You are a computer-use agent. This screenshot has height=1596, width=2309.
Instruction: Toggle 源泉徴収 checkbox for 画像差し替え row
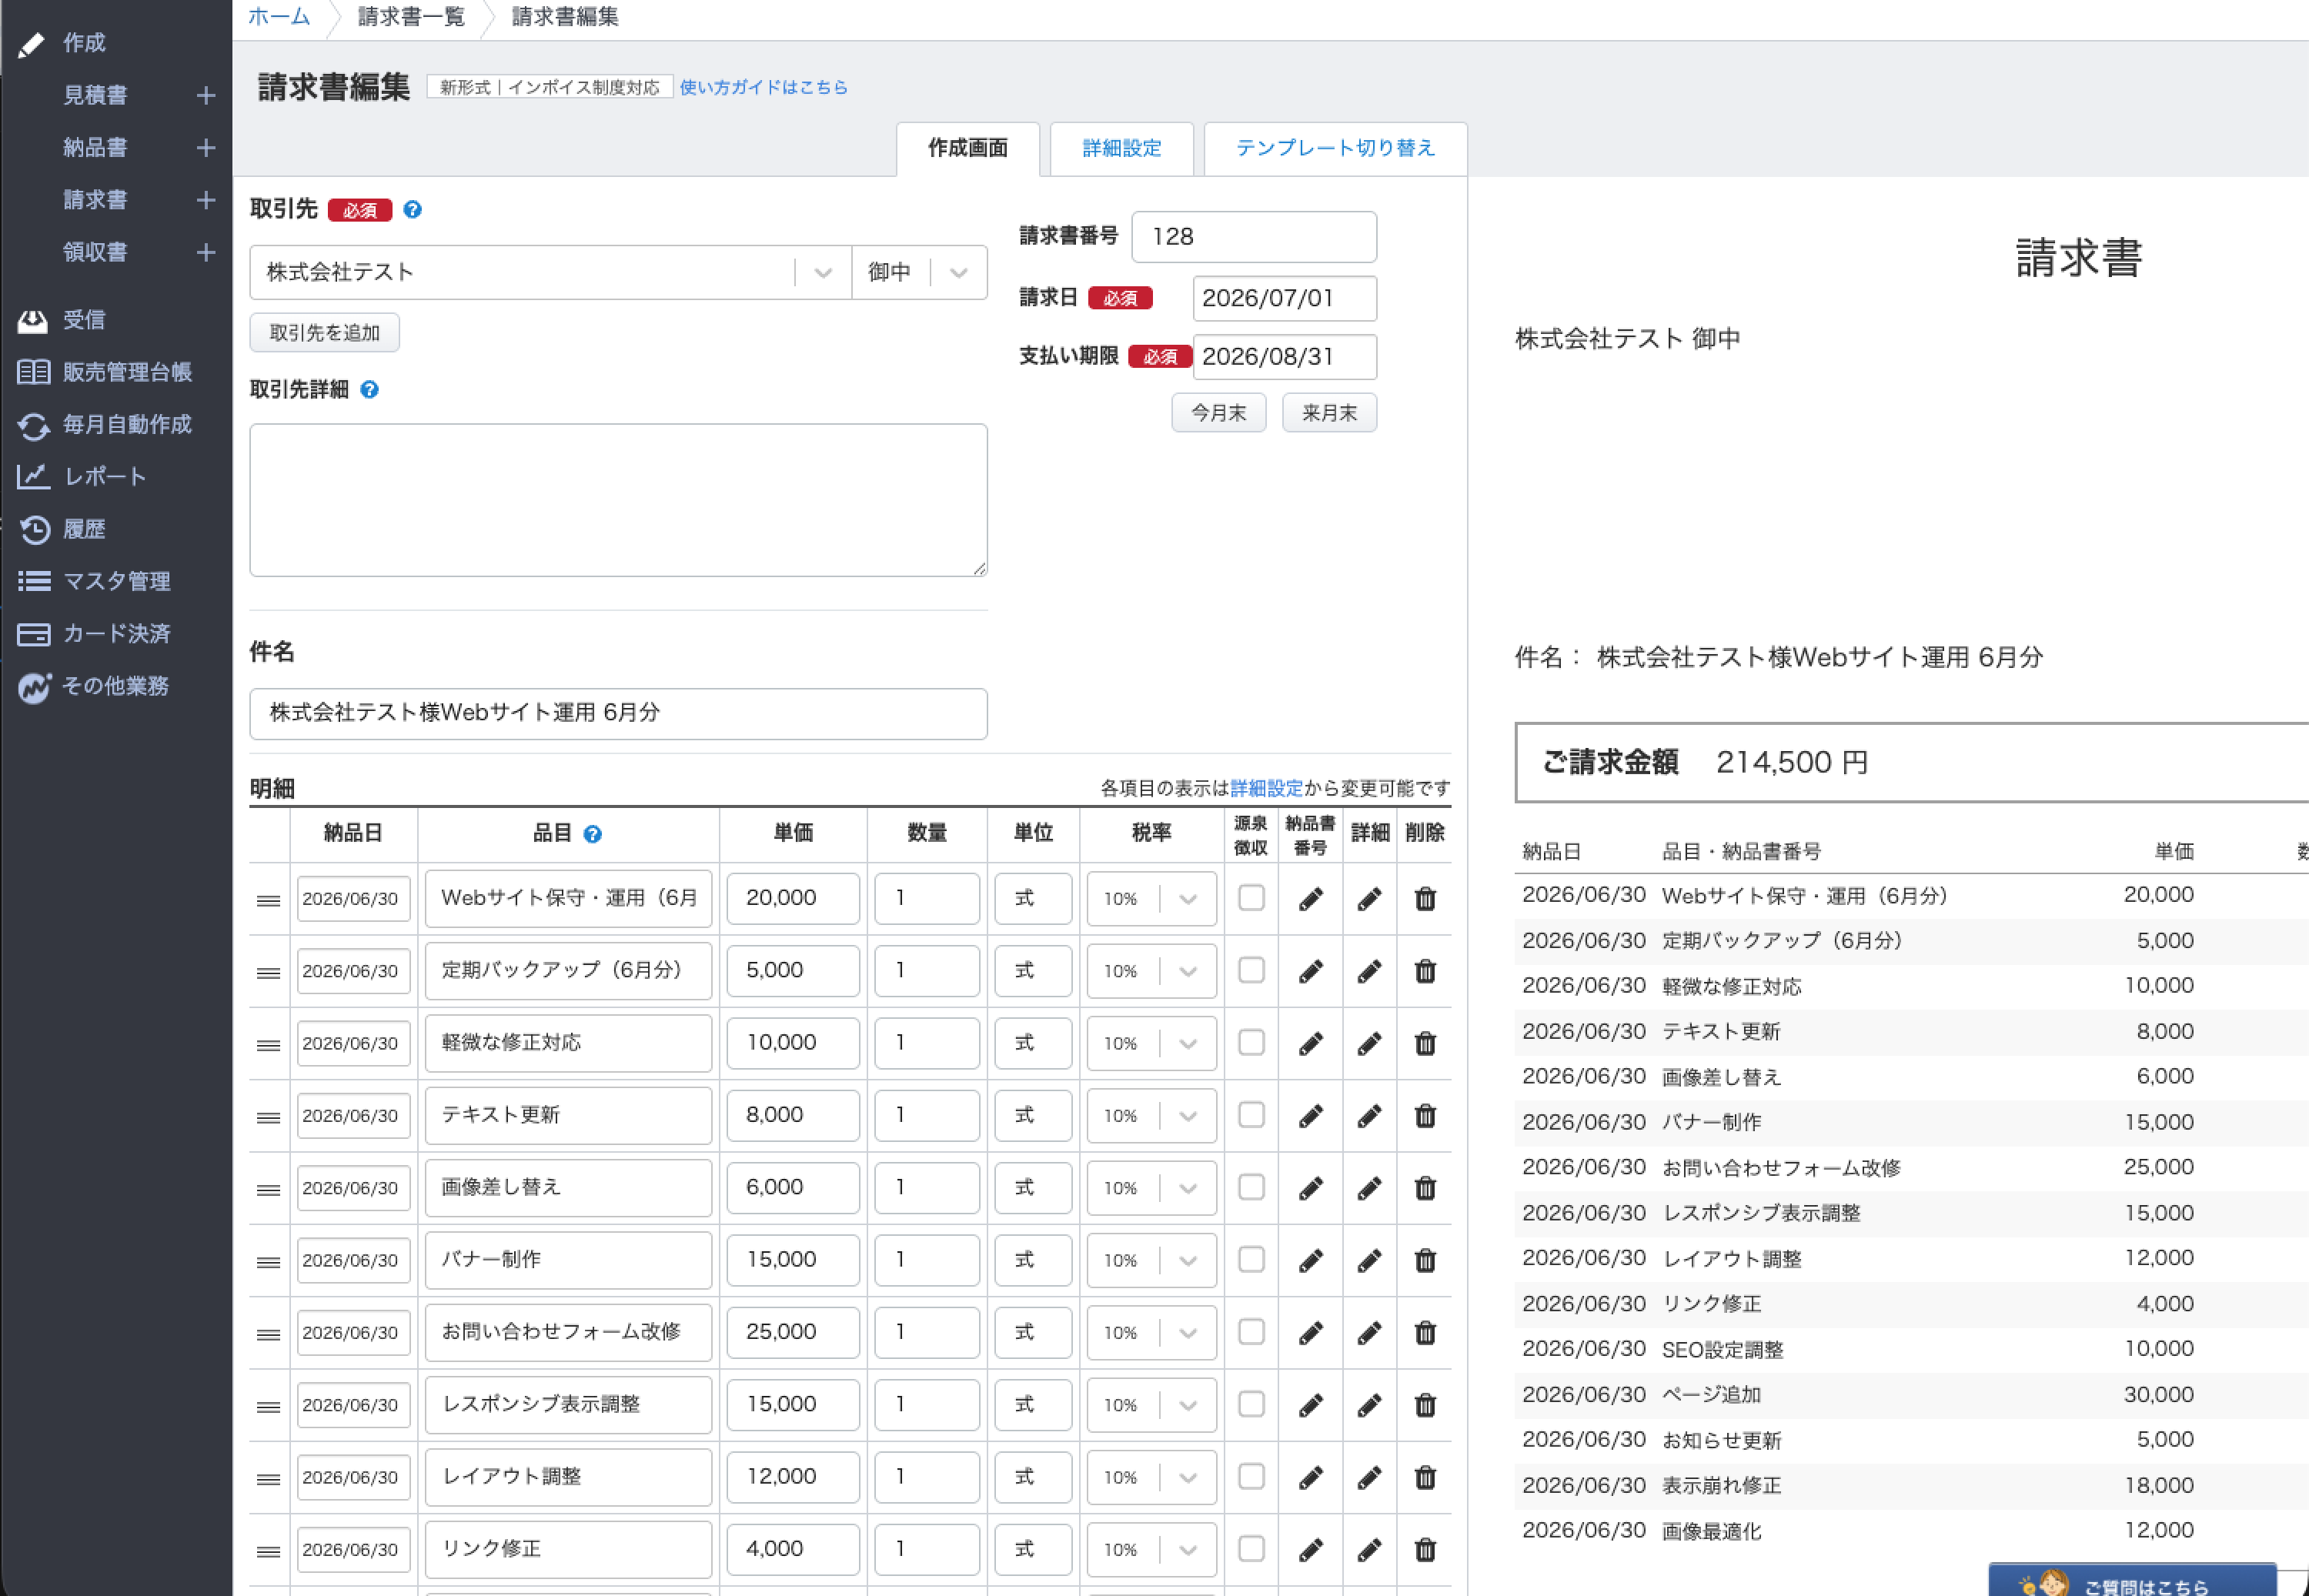[x=1251, y=1187]
